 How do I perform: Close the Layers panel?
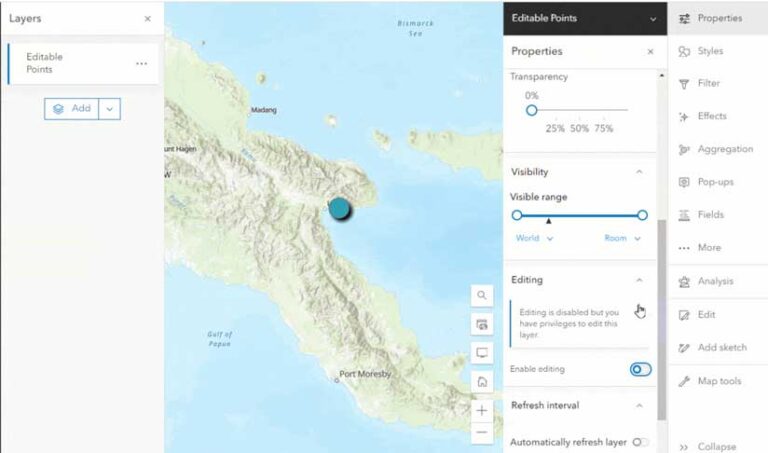point(147,19)
